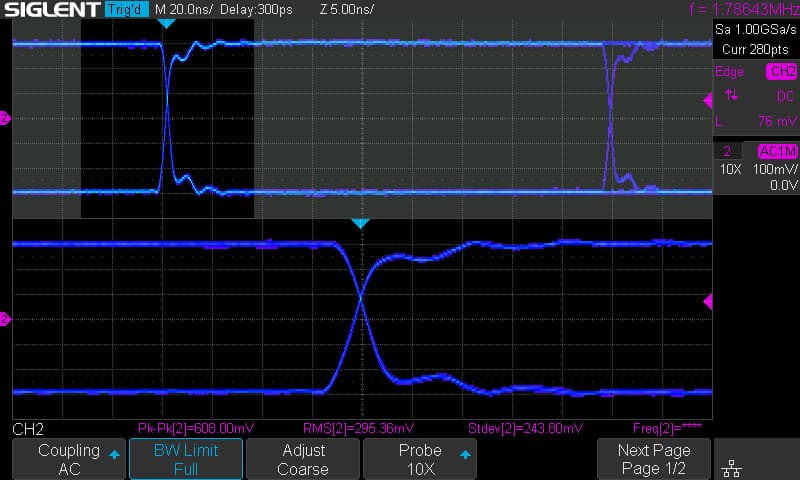Click the magenta level arrow in zoom window

coord(708,301)
